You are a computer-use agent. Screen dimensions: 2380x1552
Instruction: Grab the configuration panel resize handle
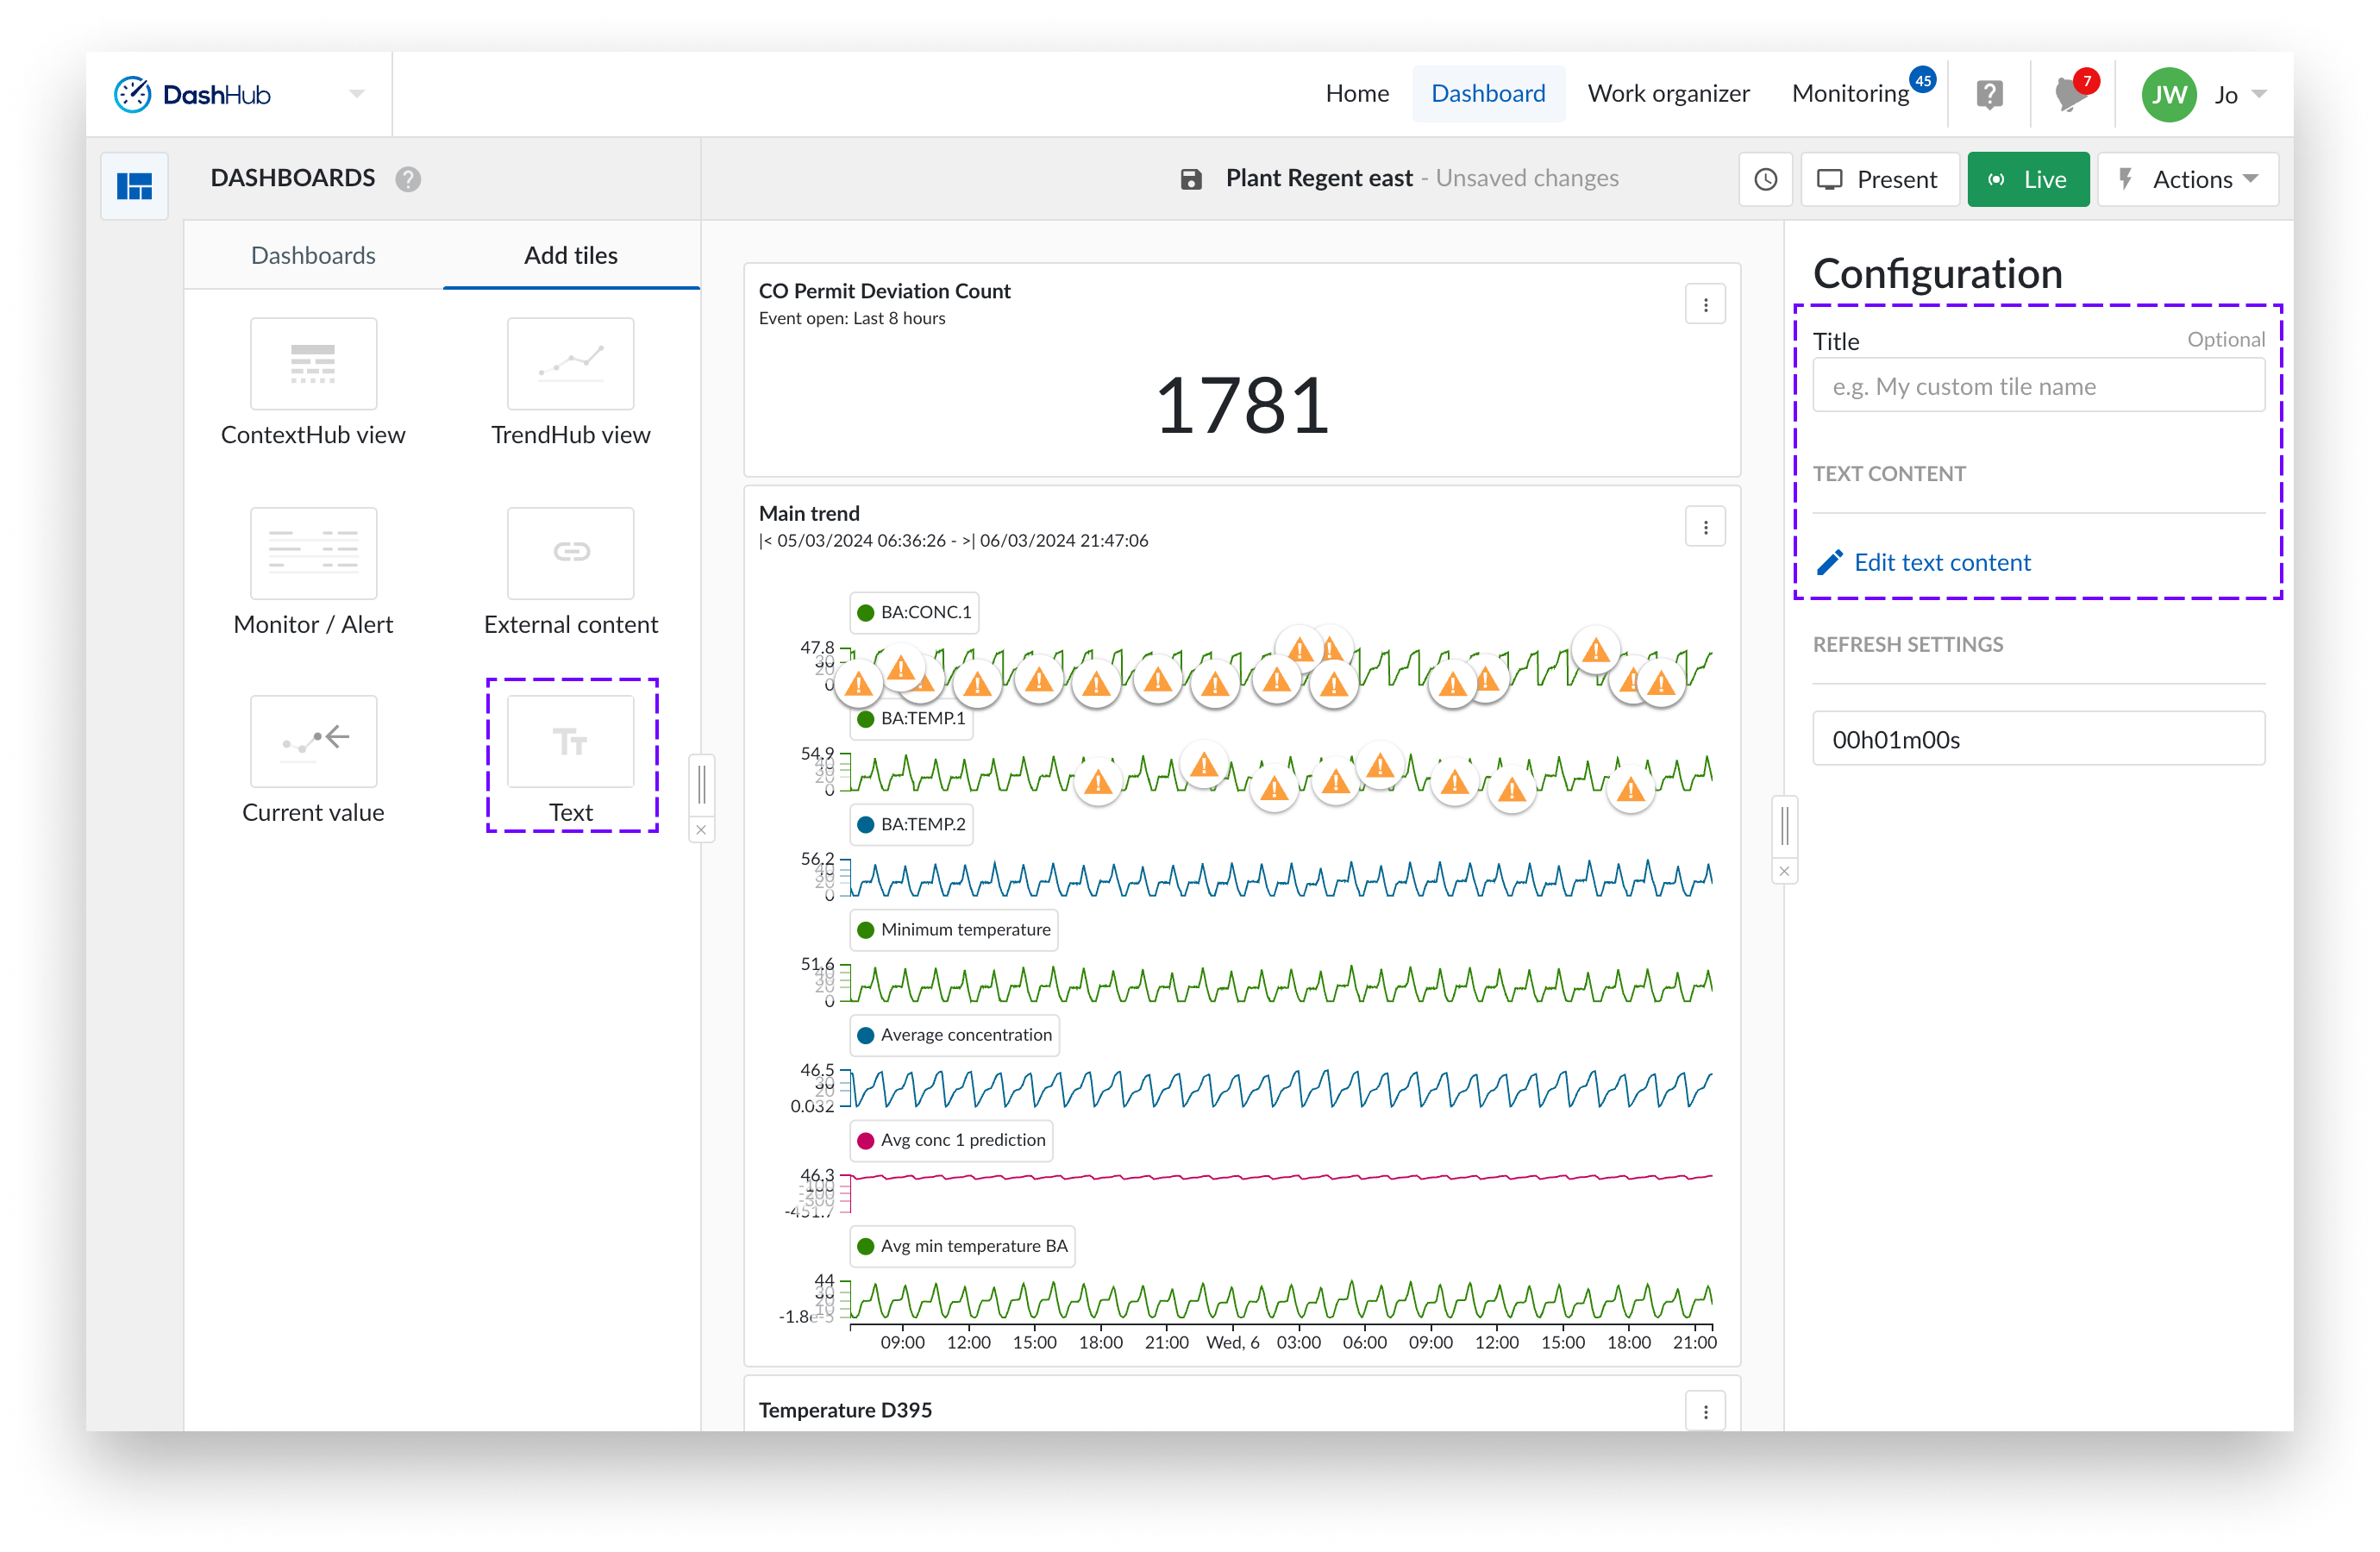click(1785, 827)
